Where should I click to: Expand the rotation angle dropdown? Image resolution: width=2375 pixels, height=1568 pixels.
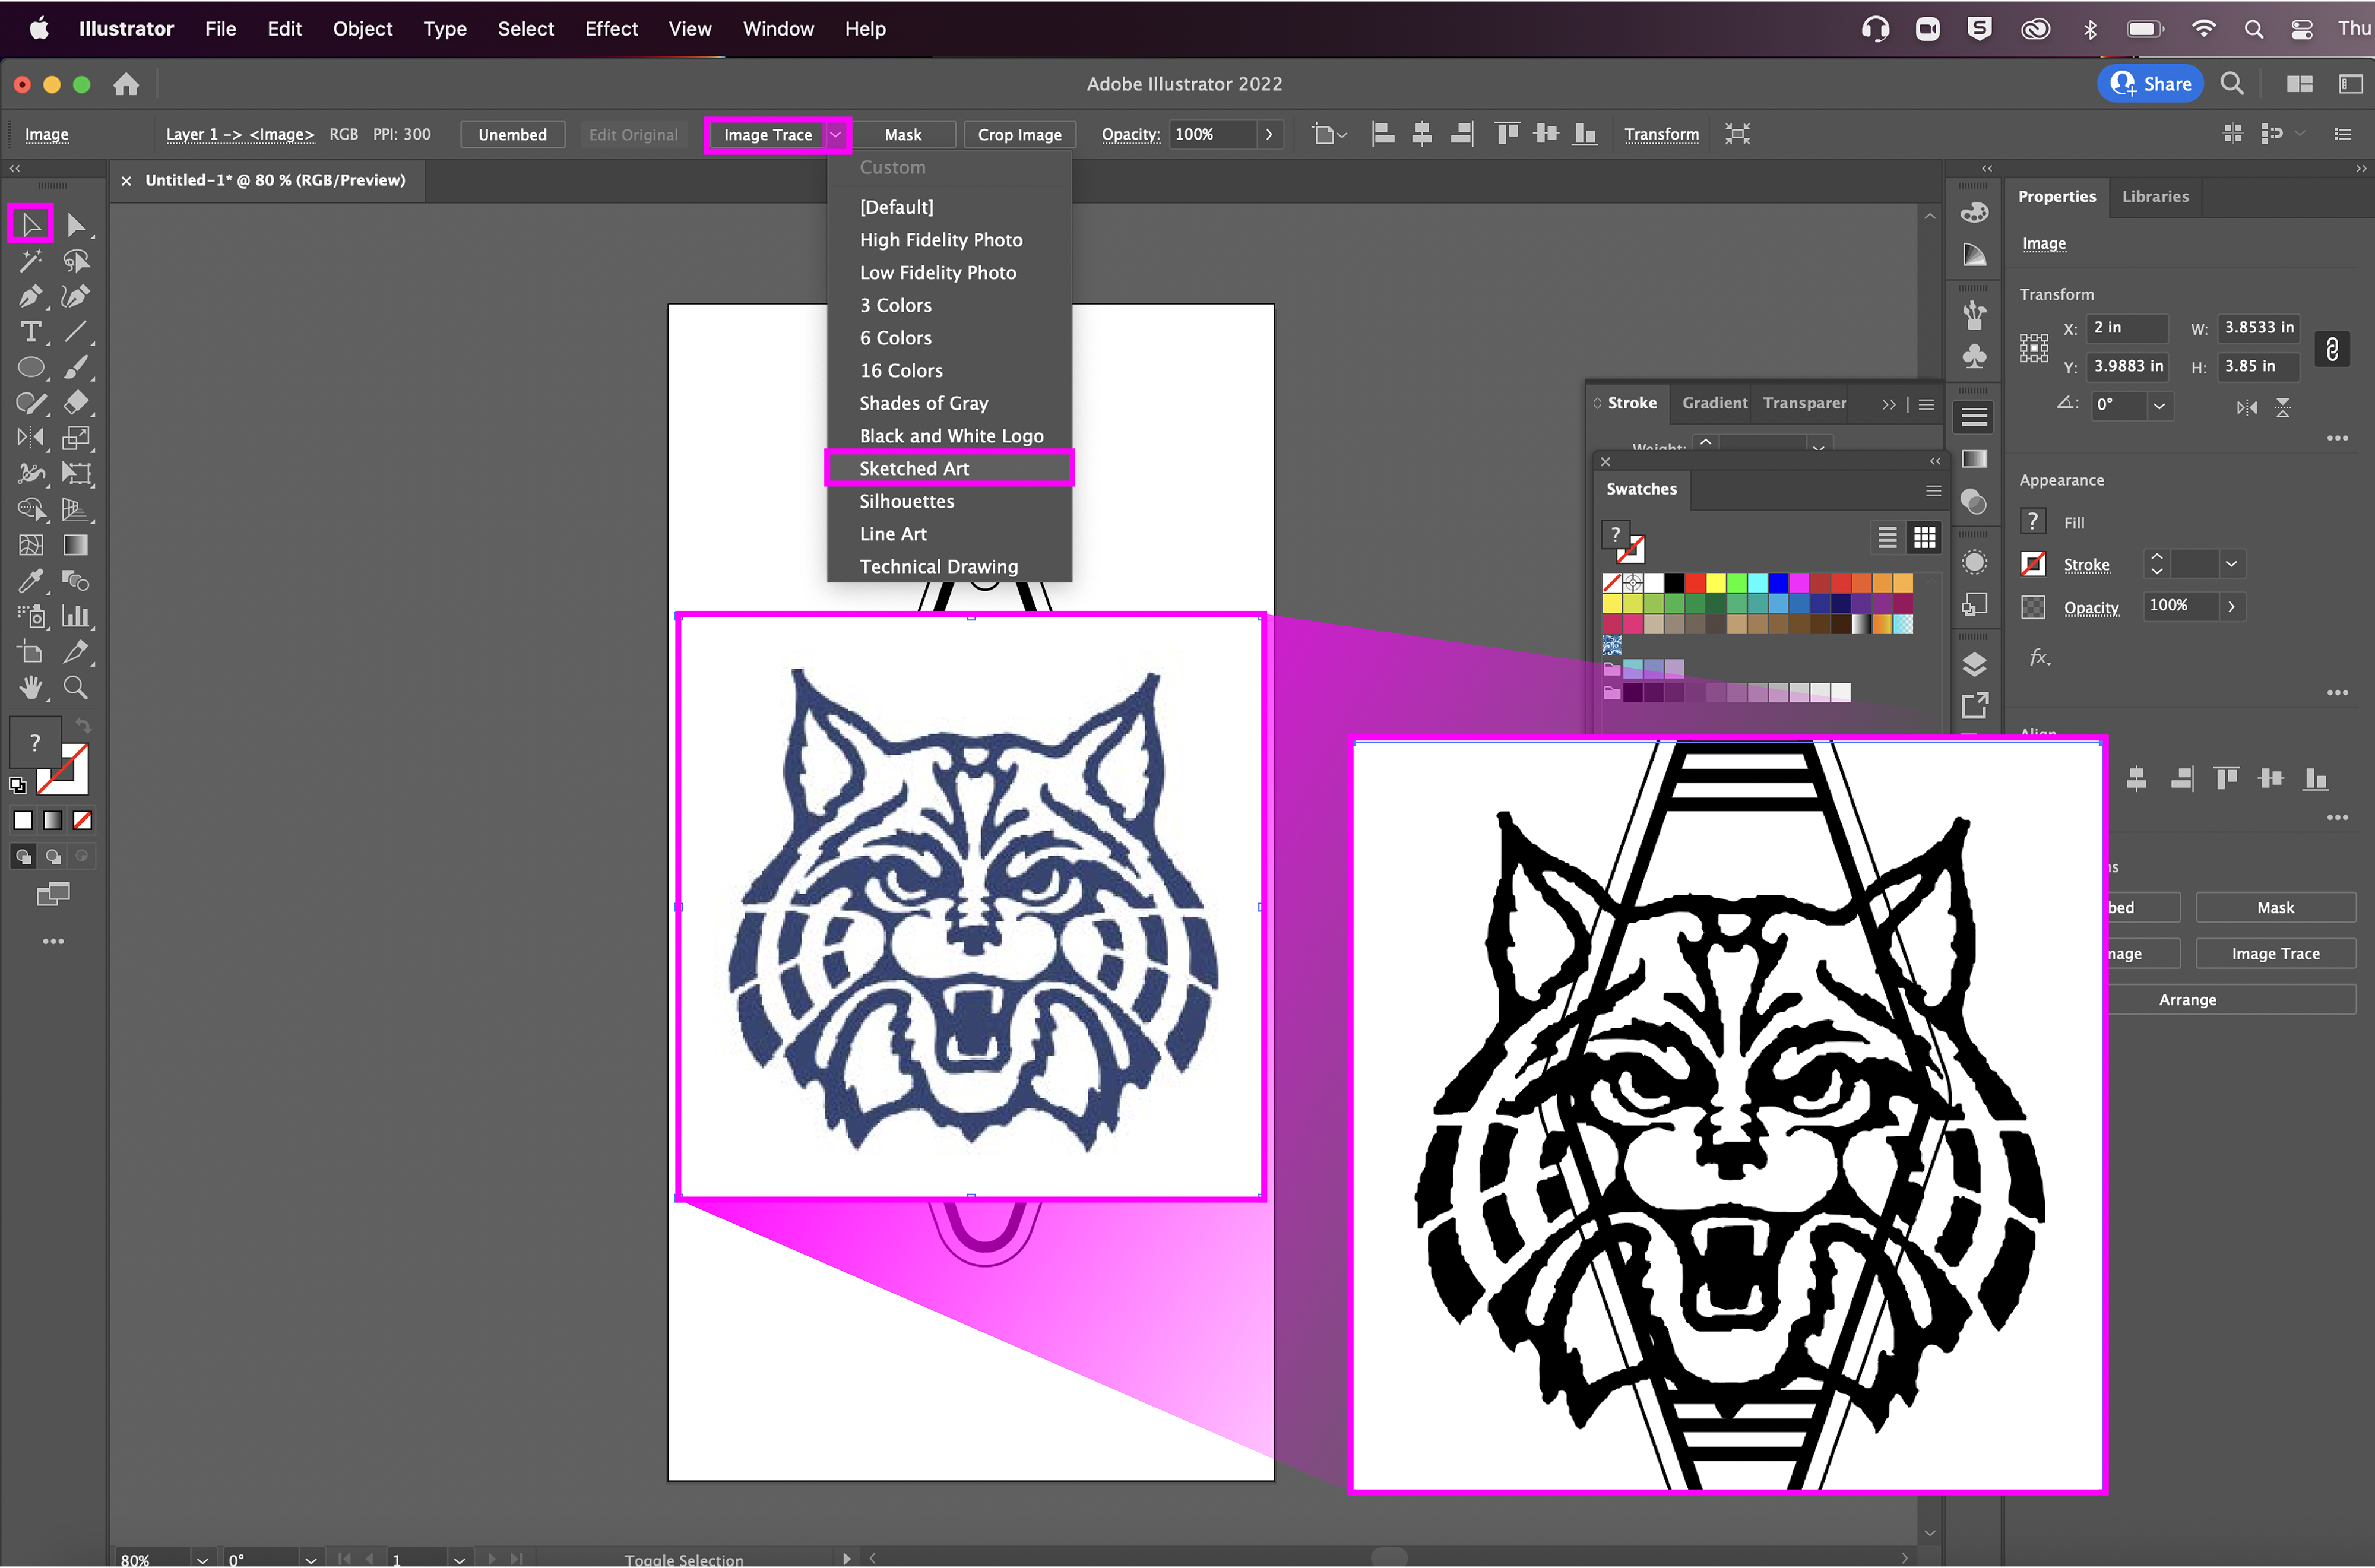point(2159,406)
